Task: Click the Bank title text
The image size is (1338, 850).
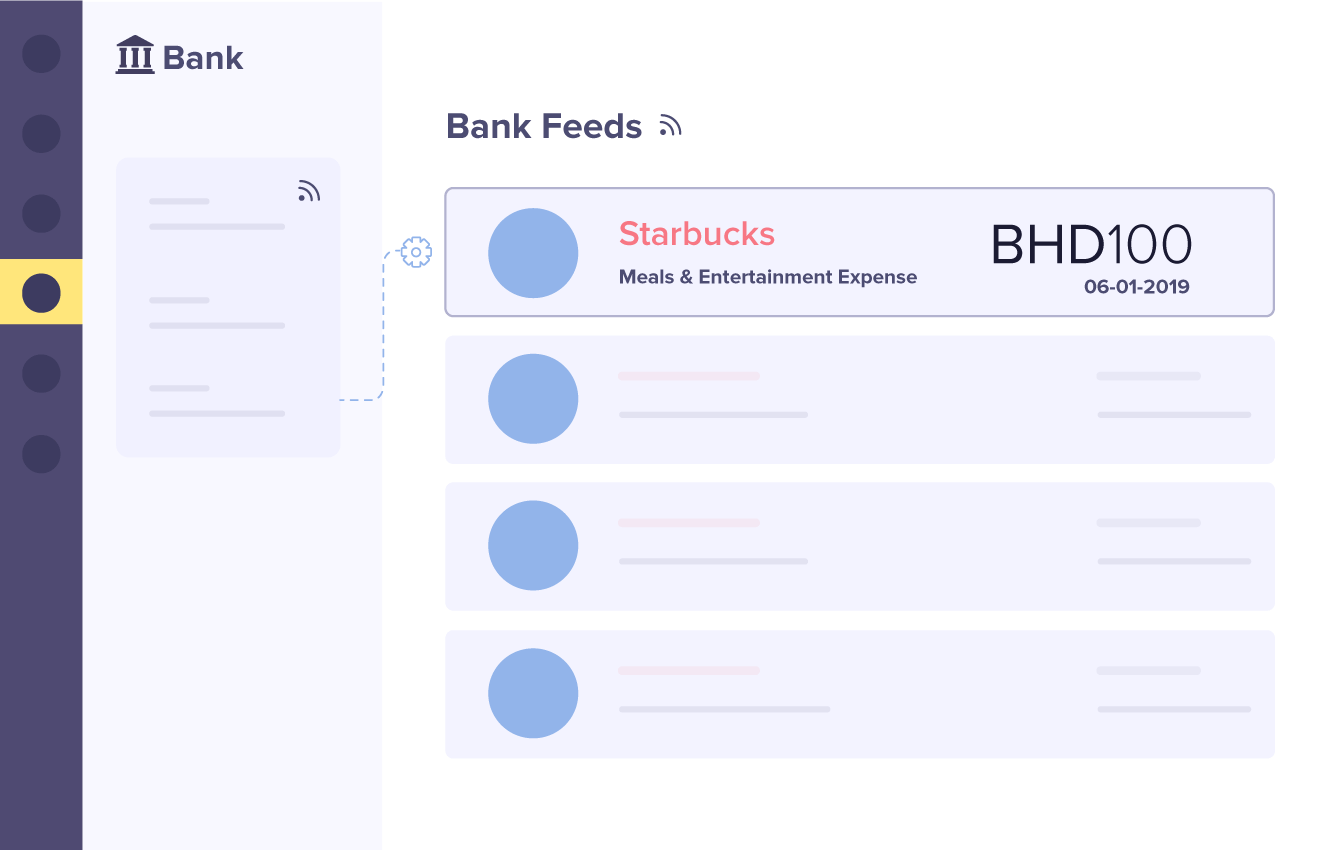Action: (x=203, y=58)
